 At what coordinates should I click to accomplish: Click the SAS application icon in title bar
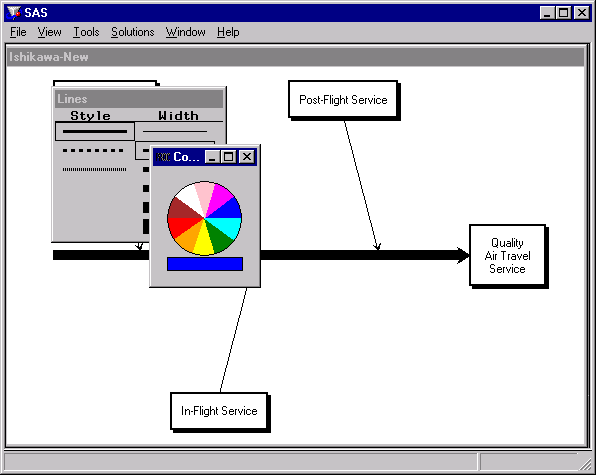[x=14, y=13]
